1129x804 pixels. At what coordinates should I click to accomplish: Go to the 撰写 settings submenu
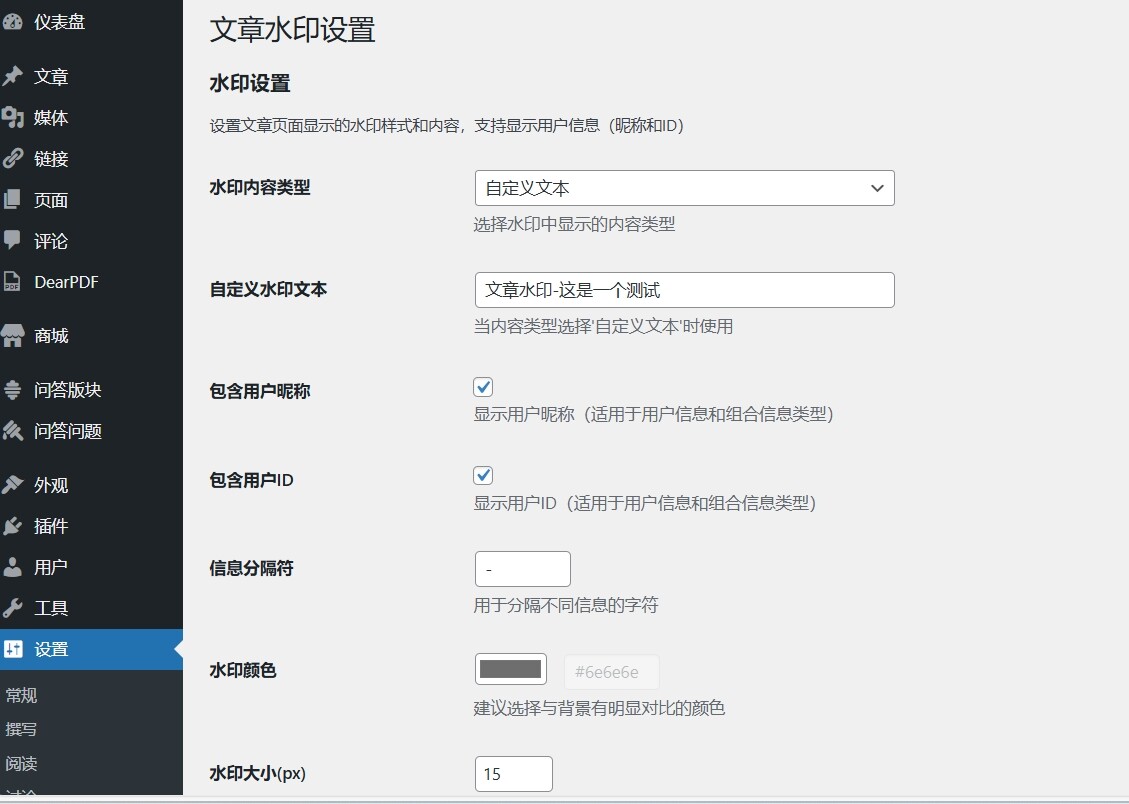click(22, 729)
